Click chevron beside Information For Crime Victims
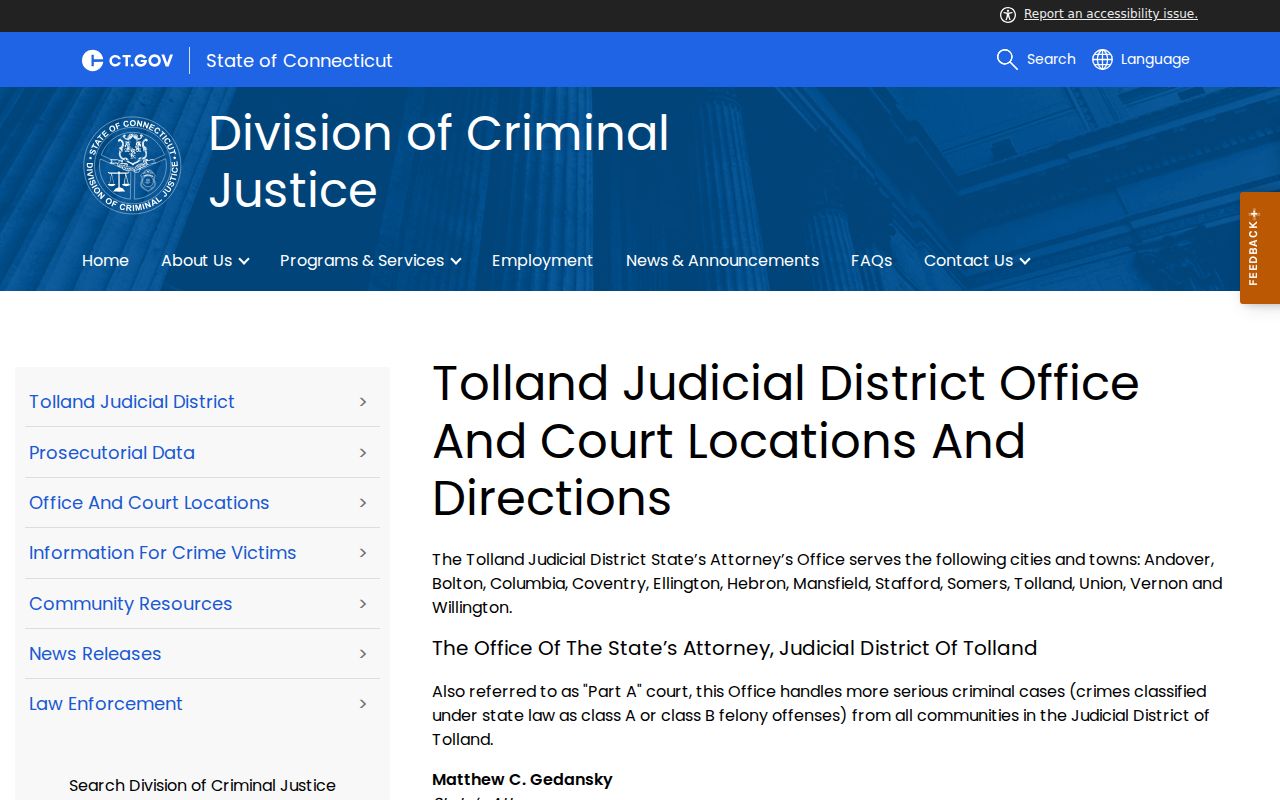 point(363,552)
